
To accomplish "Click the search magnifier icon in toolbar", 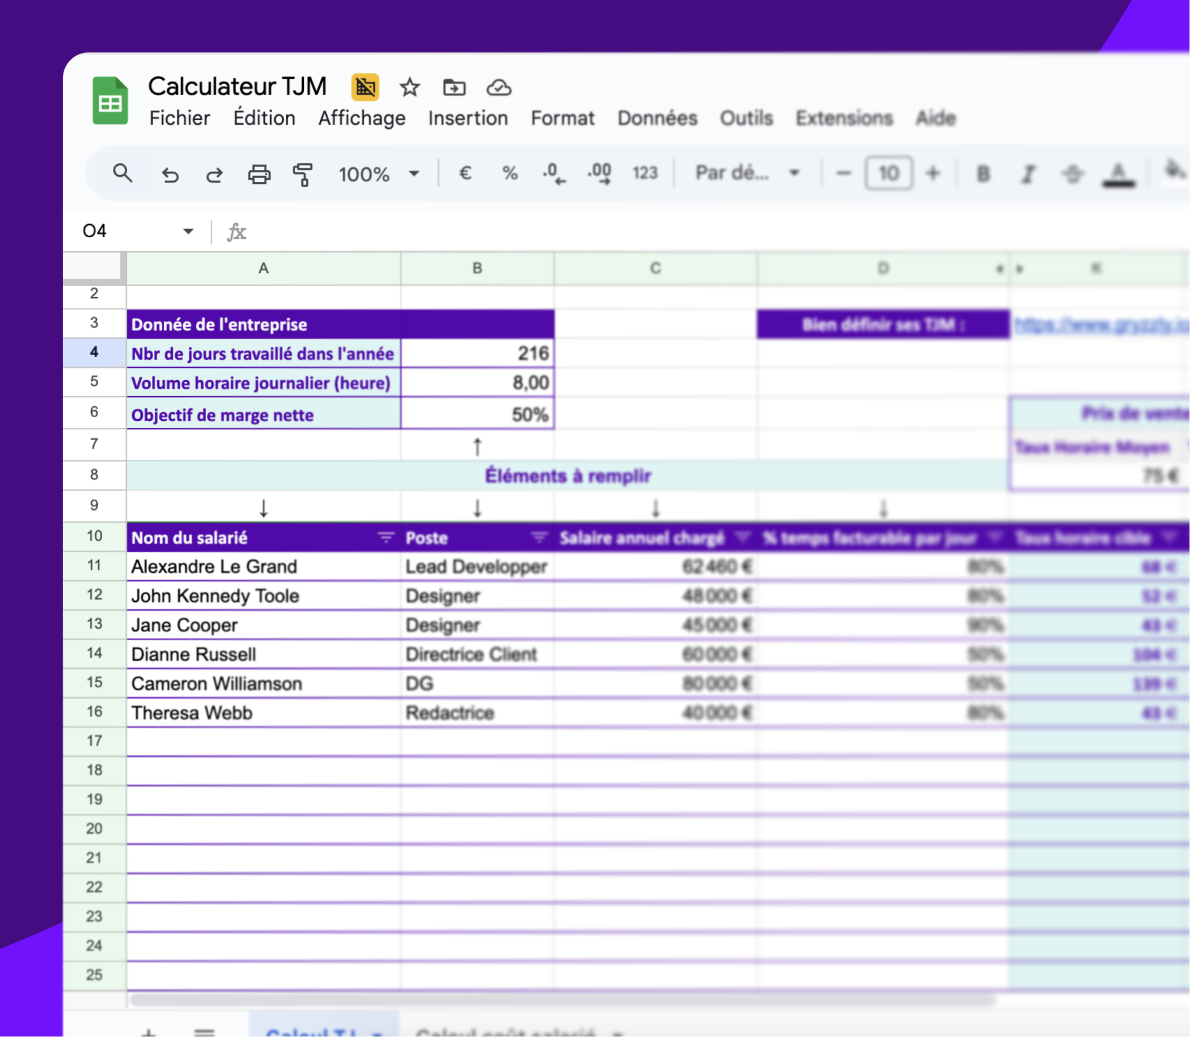I will (x=122, y=173).
